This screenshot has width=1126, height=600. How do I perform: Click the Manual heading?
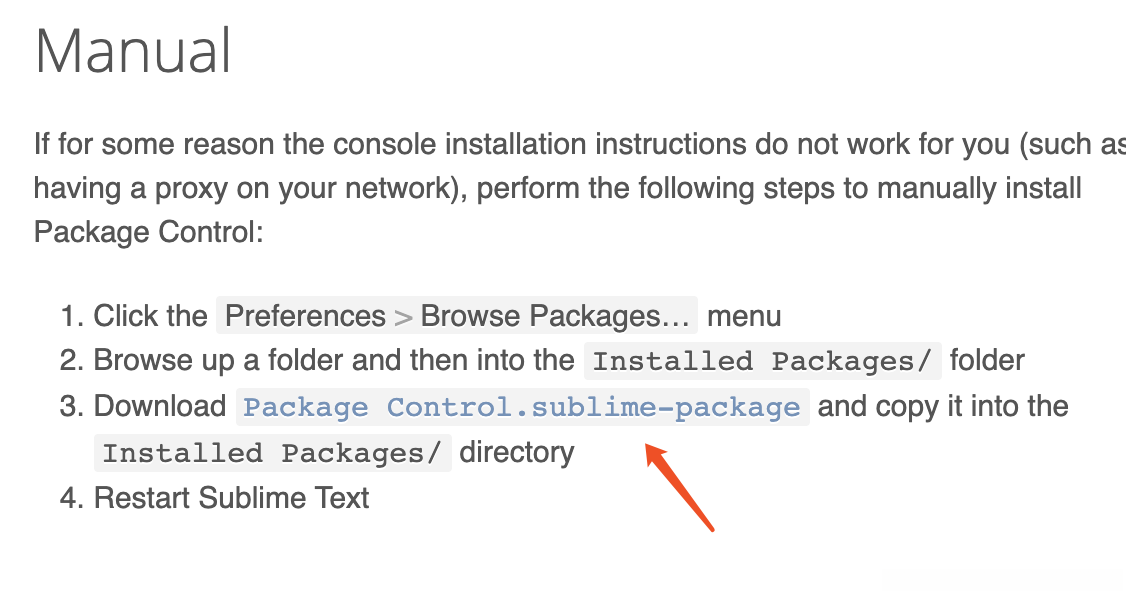(x=133, y=51)
